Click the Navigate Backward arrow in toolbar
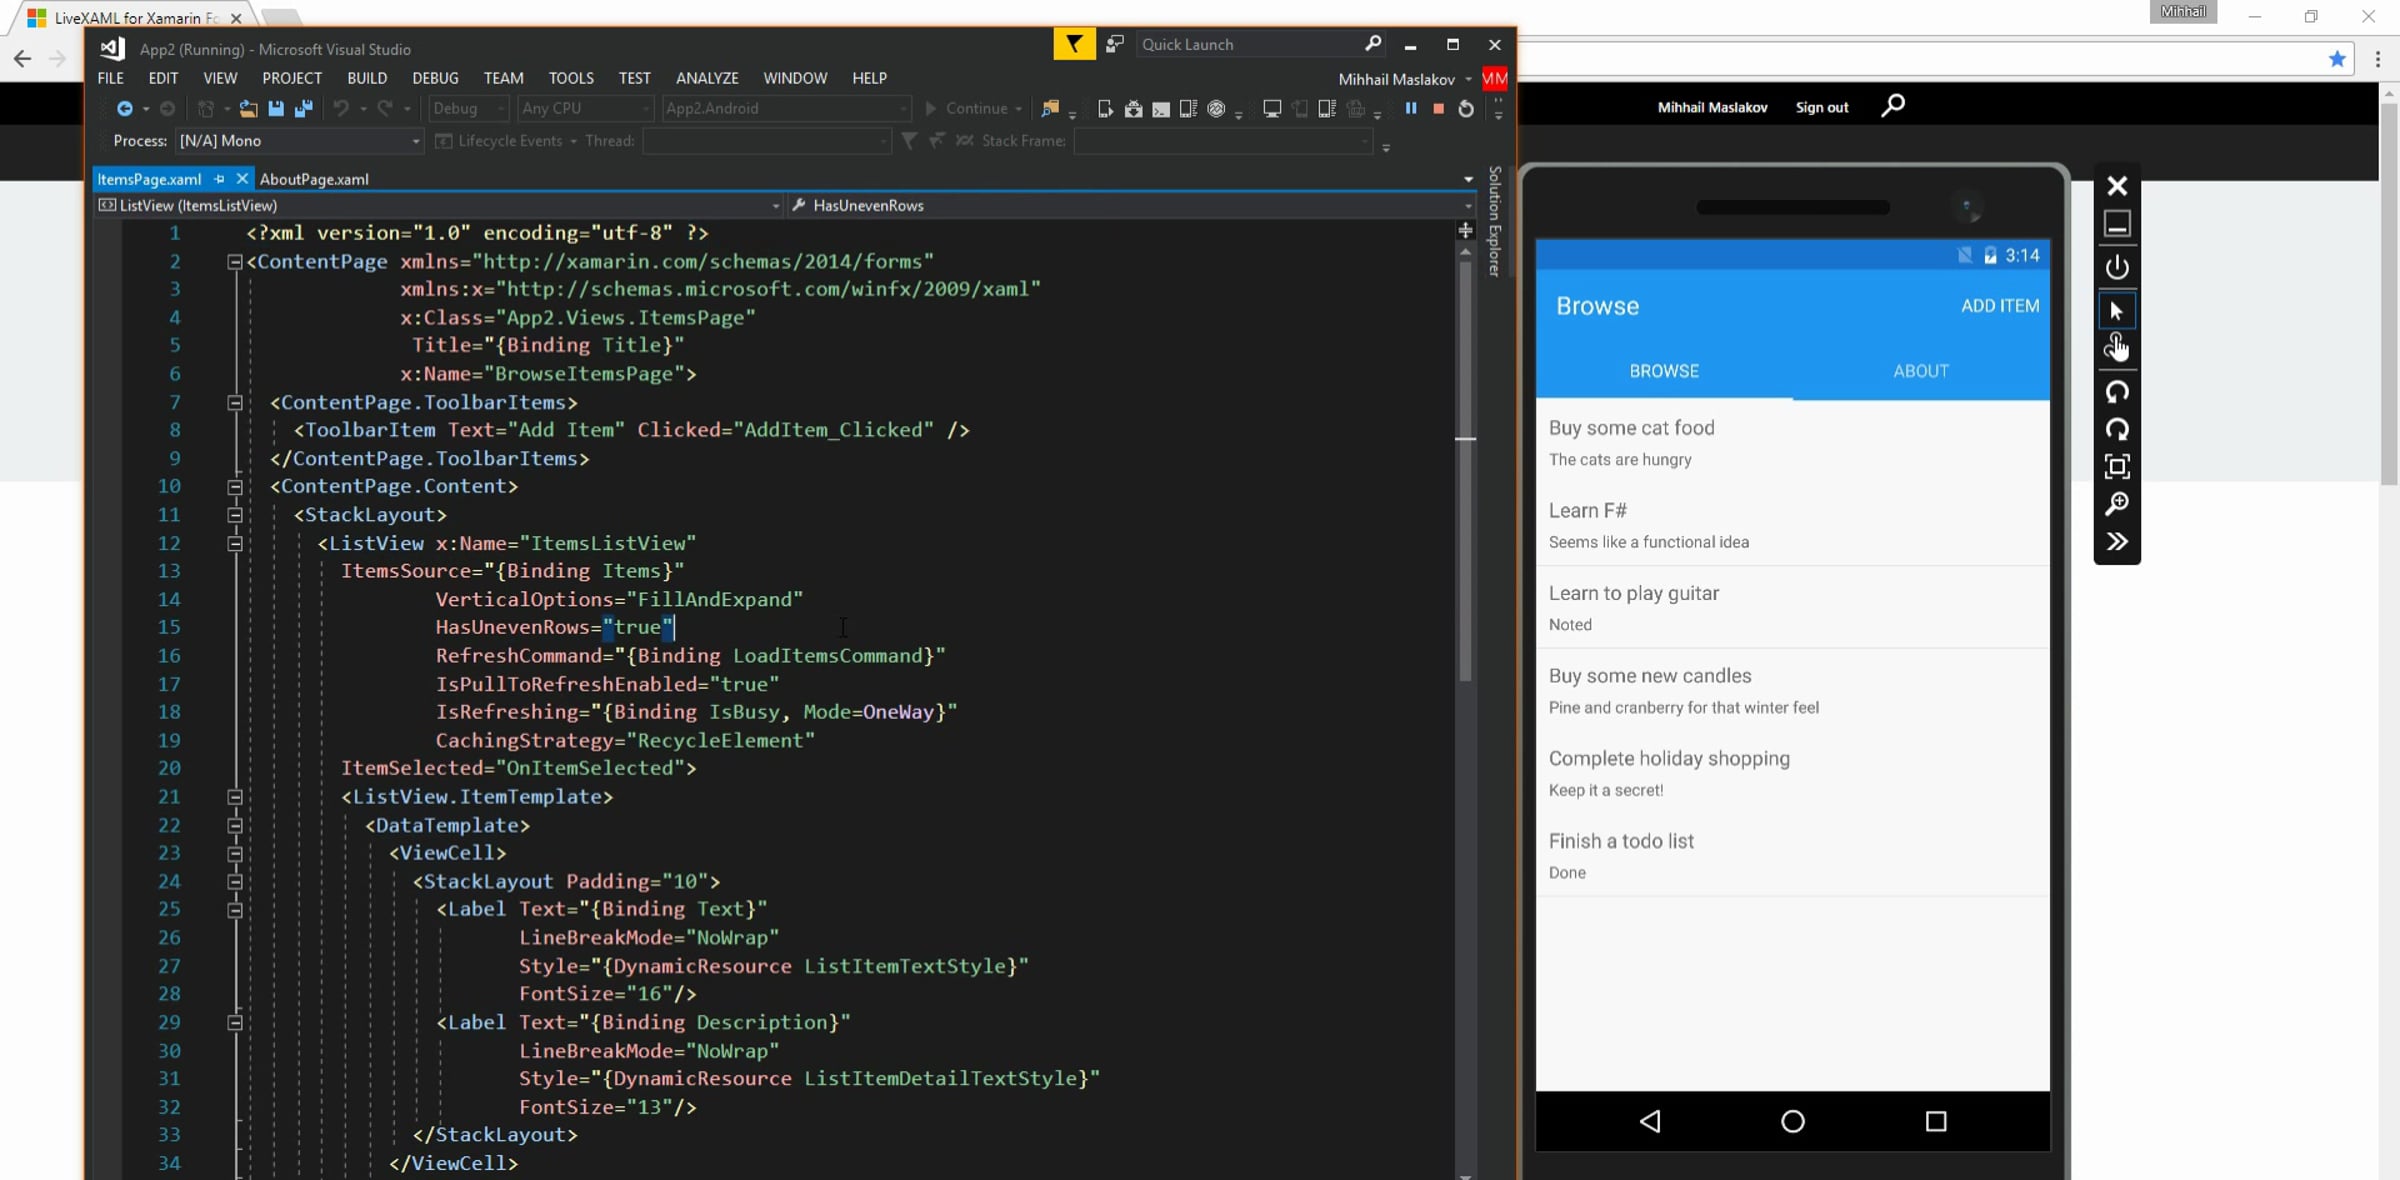2400x1180 pixels. [124, 108]
